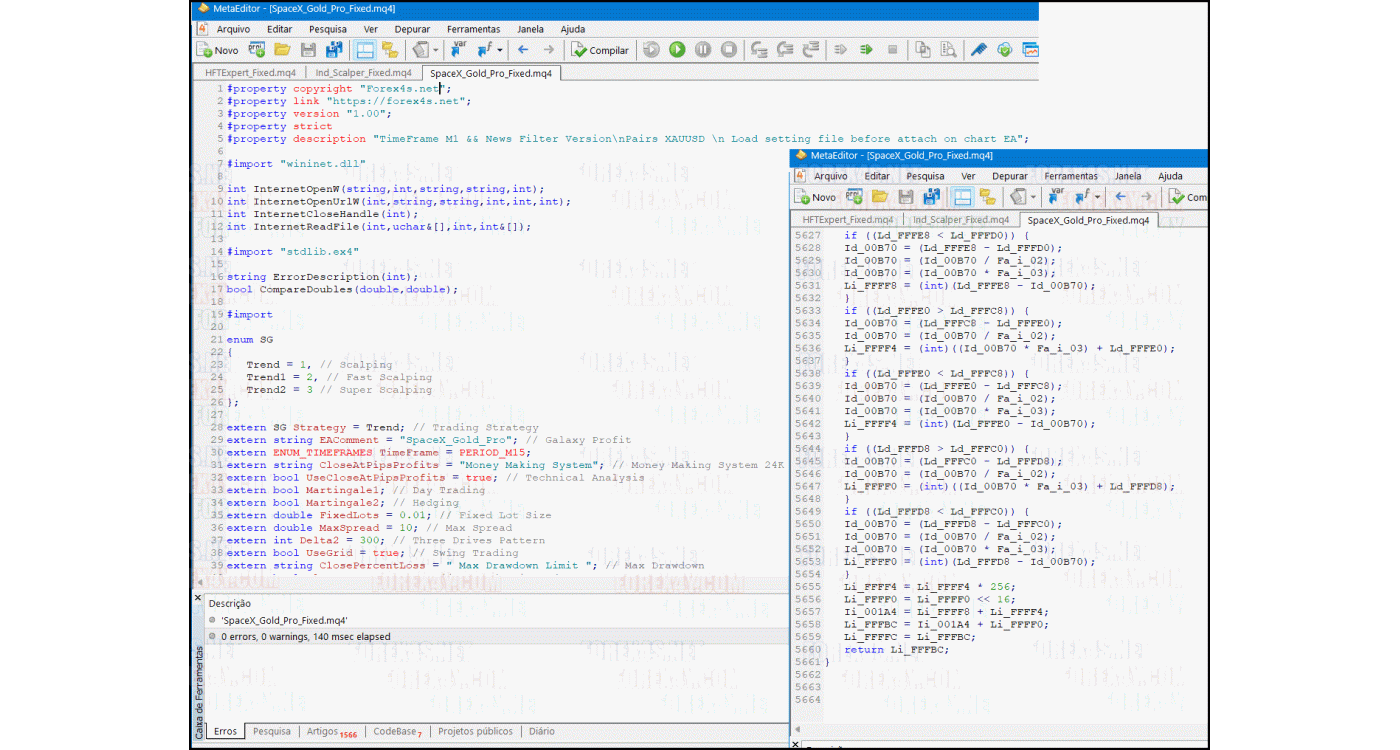Toggle the Toolbox panel layout icon
Screen dimensions: 1400x750
click(365, 50)
